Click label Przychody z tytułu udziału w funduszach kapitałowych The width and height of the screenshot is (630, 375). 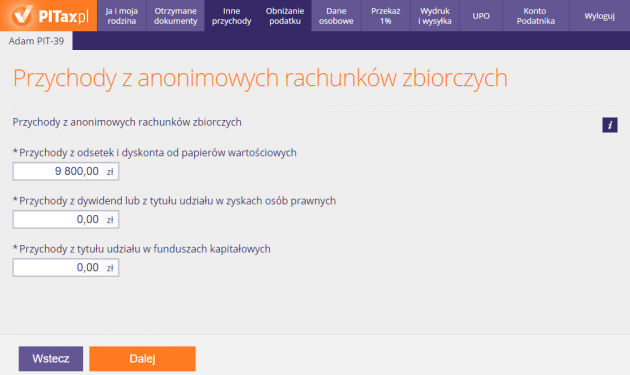[141, 249]
